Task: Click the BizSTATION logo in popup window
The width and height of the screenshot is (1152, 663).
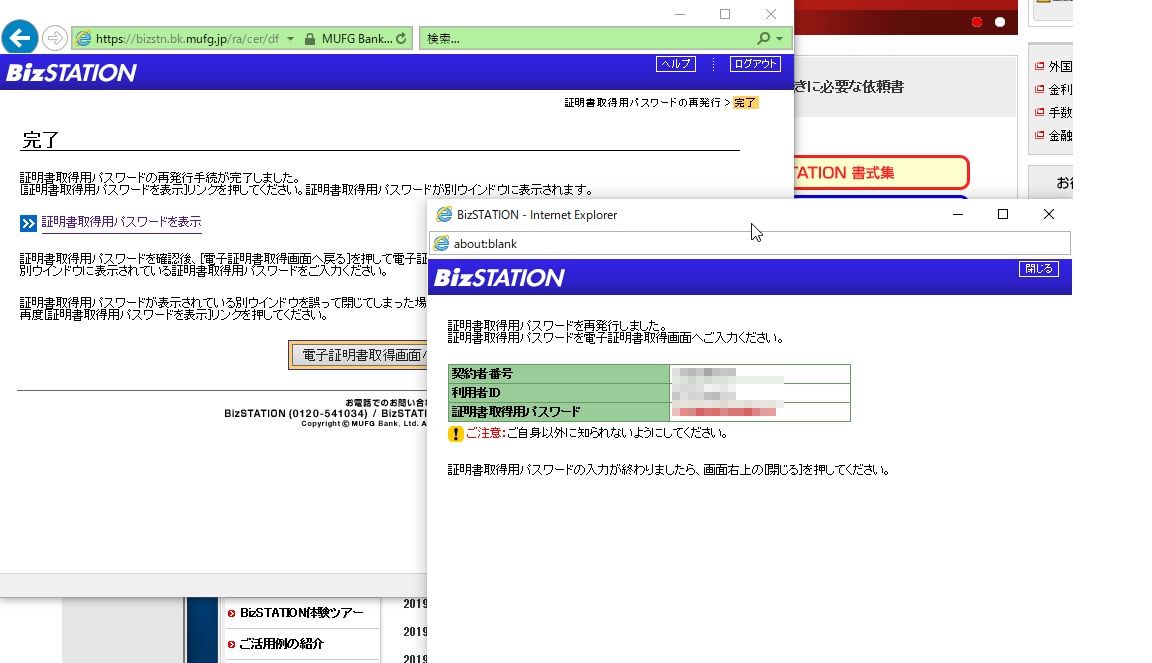Action: point(500,277)
